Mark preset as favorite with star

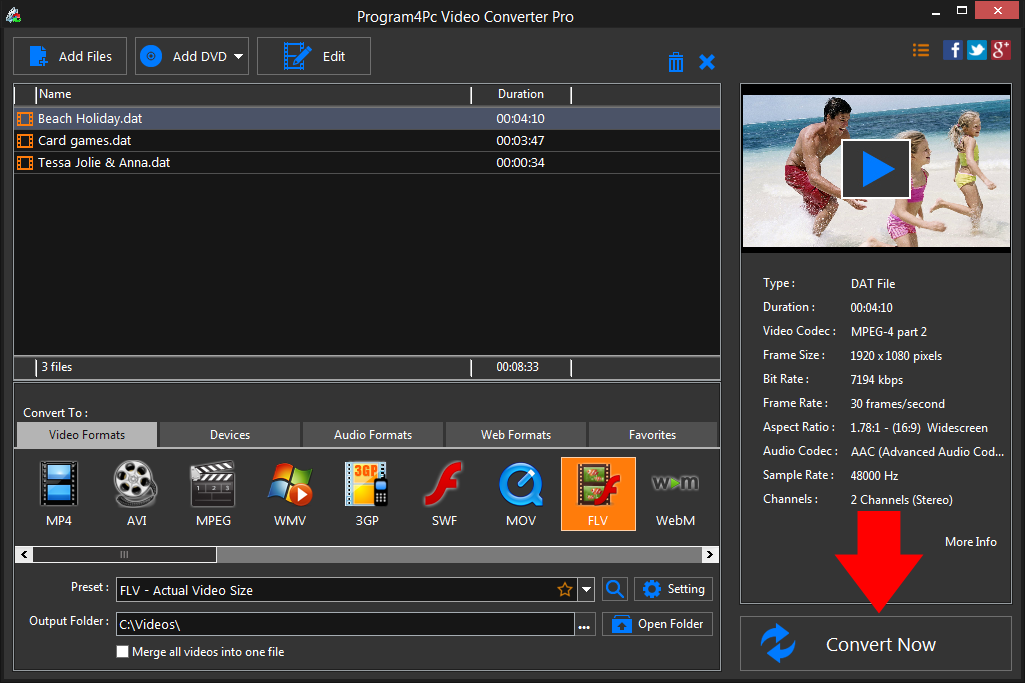(x=565, y=590)
